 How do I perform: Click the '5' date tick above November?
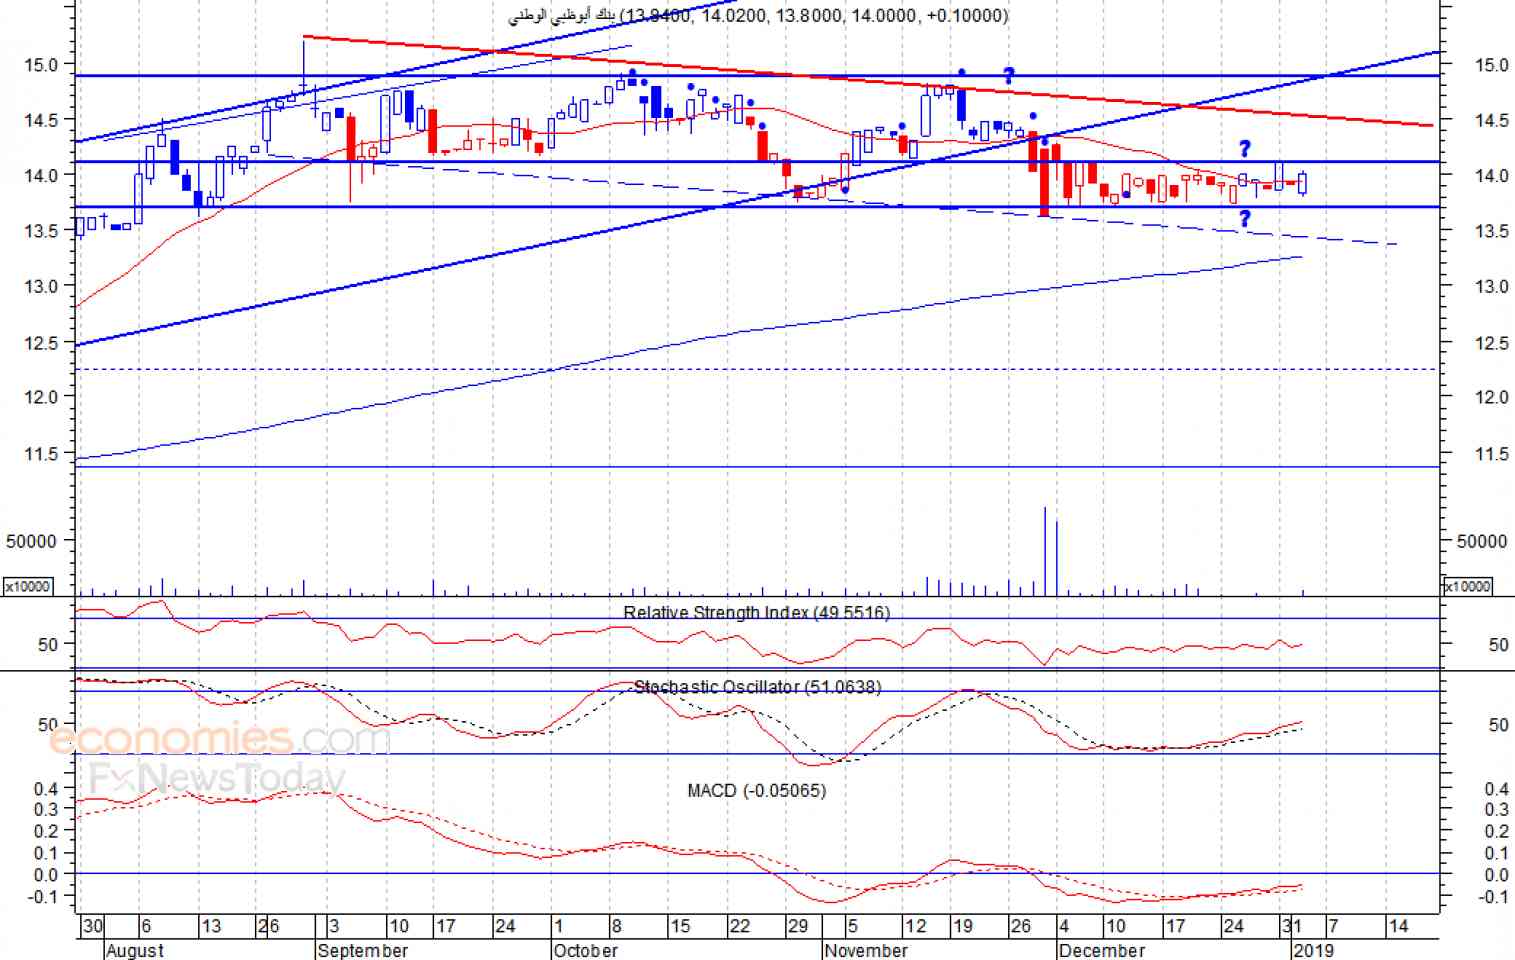(x=852, y=926)
